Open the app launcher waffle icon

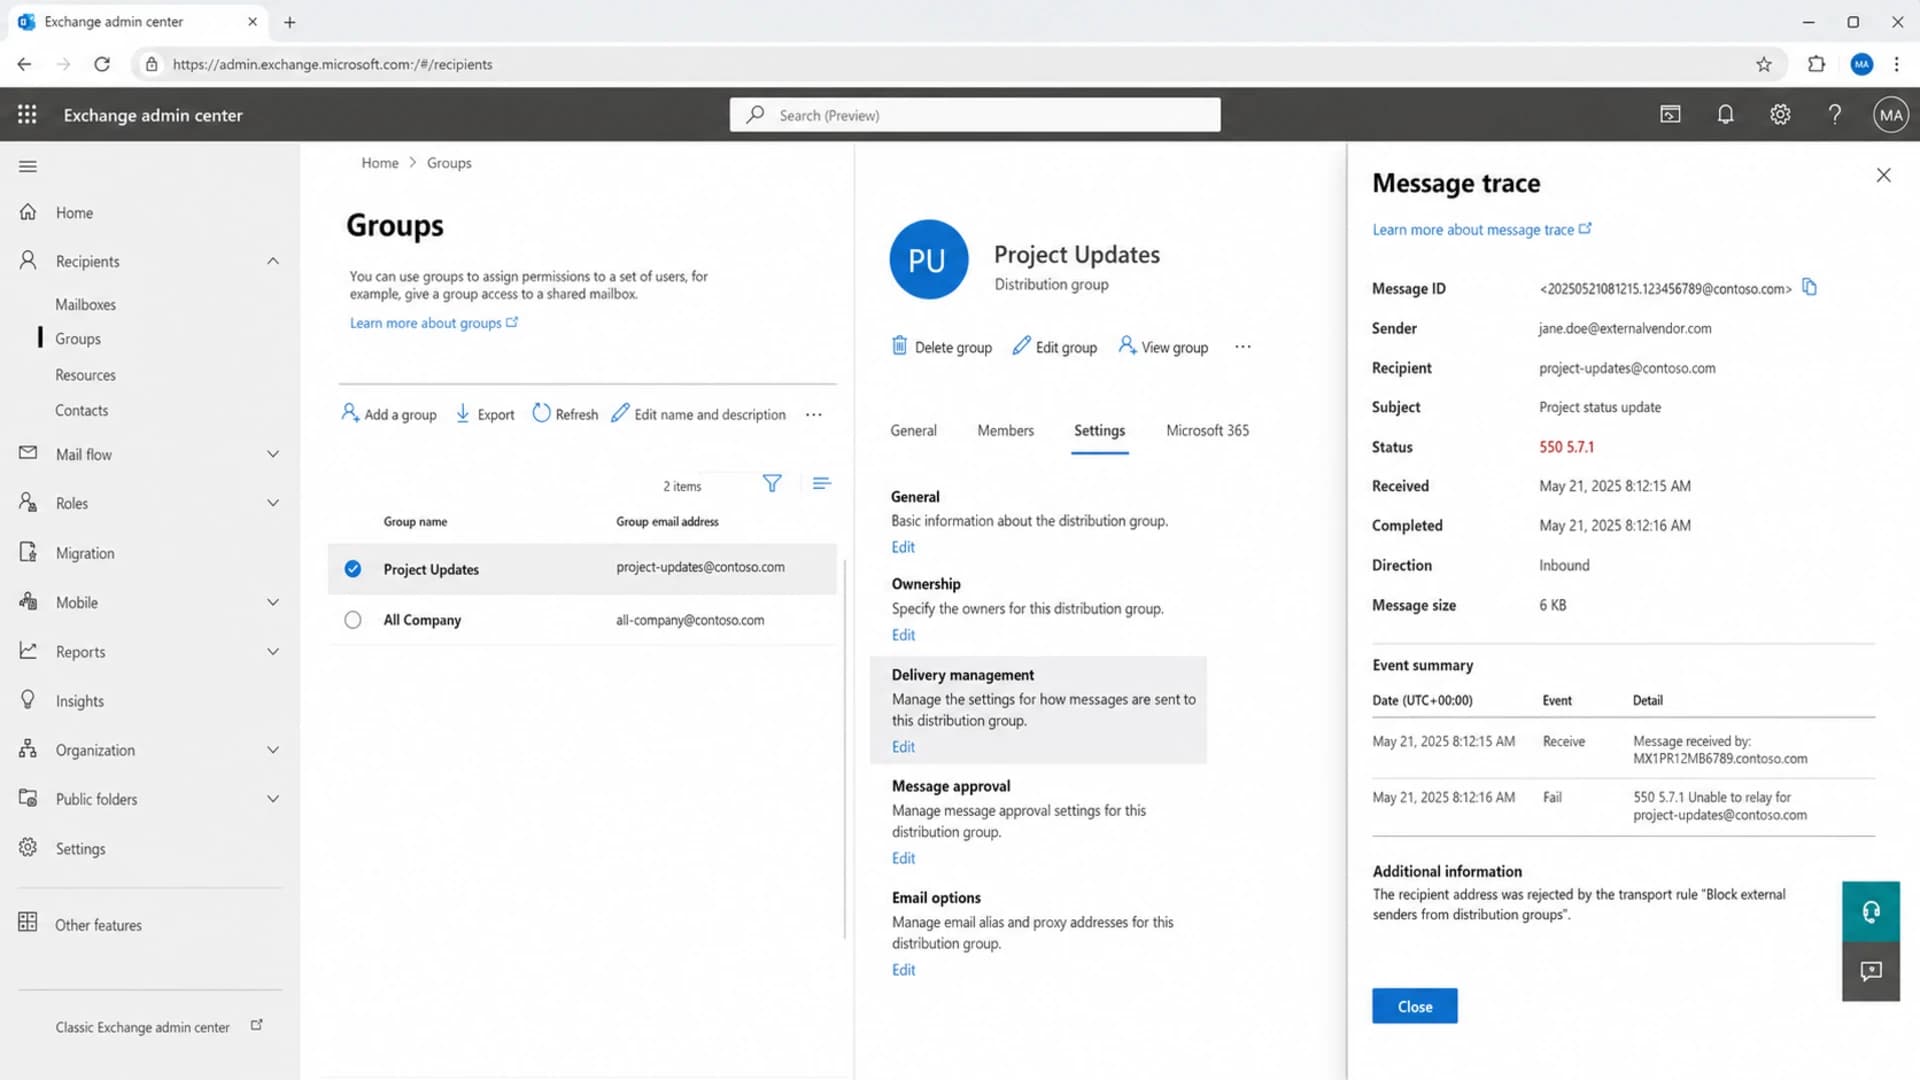(27, 115)
